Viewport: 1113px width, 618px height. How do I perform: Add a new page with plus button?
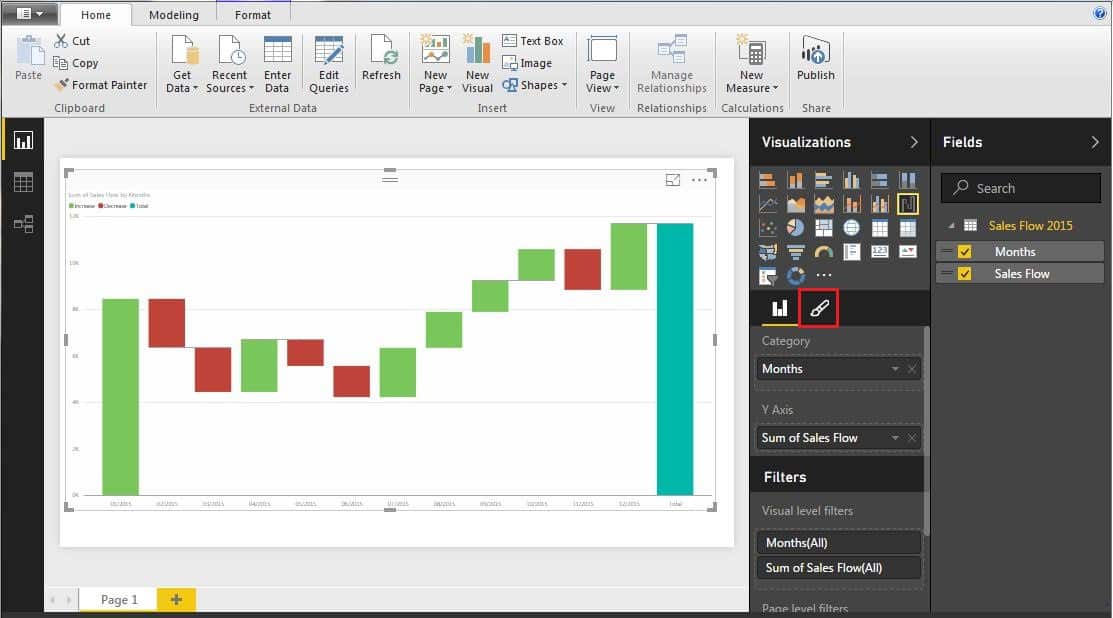pos(176,599)
